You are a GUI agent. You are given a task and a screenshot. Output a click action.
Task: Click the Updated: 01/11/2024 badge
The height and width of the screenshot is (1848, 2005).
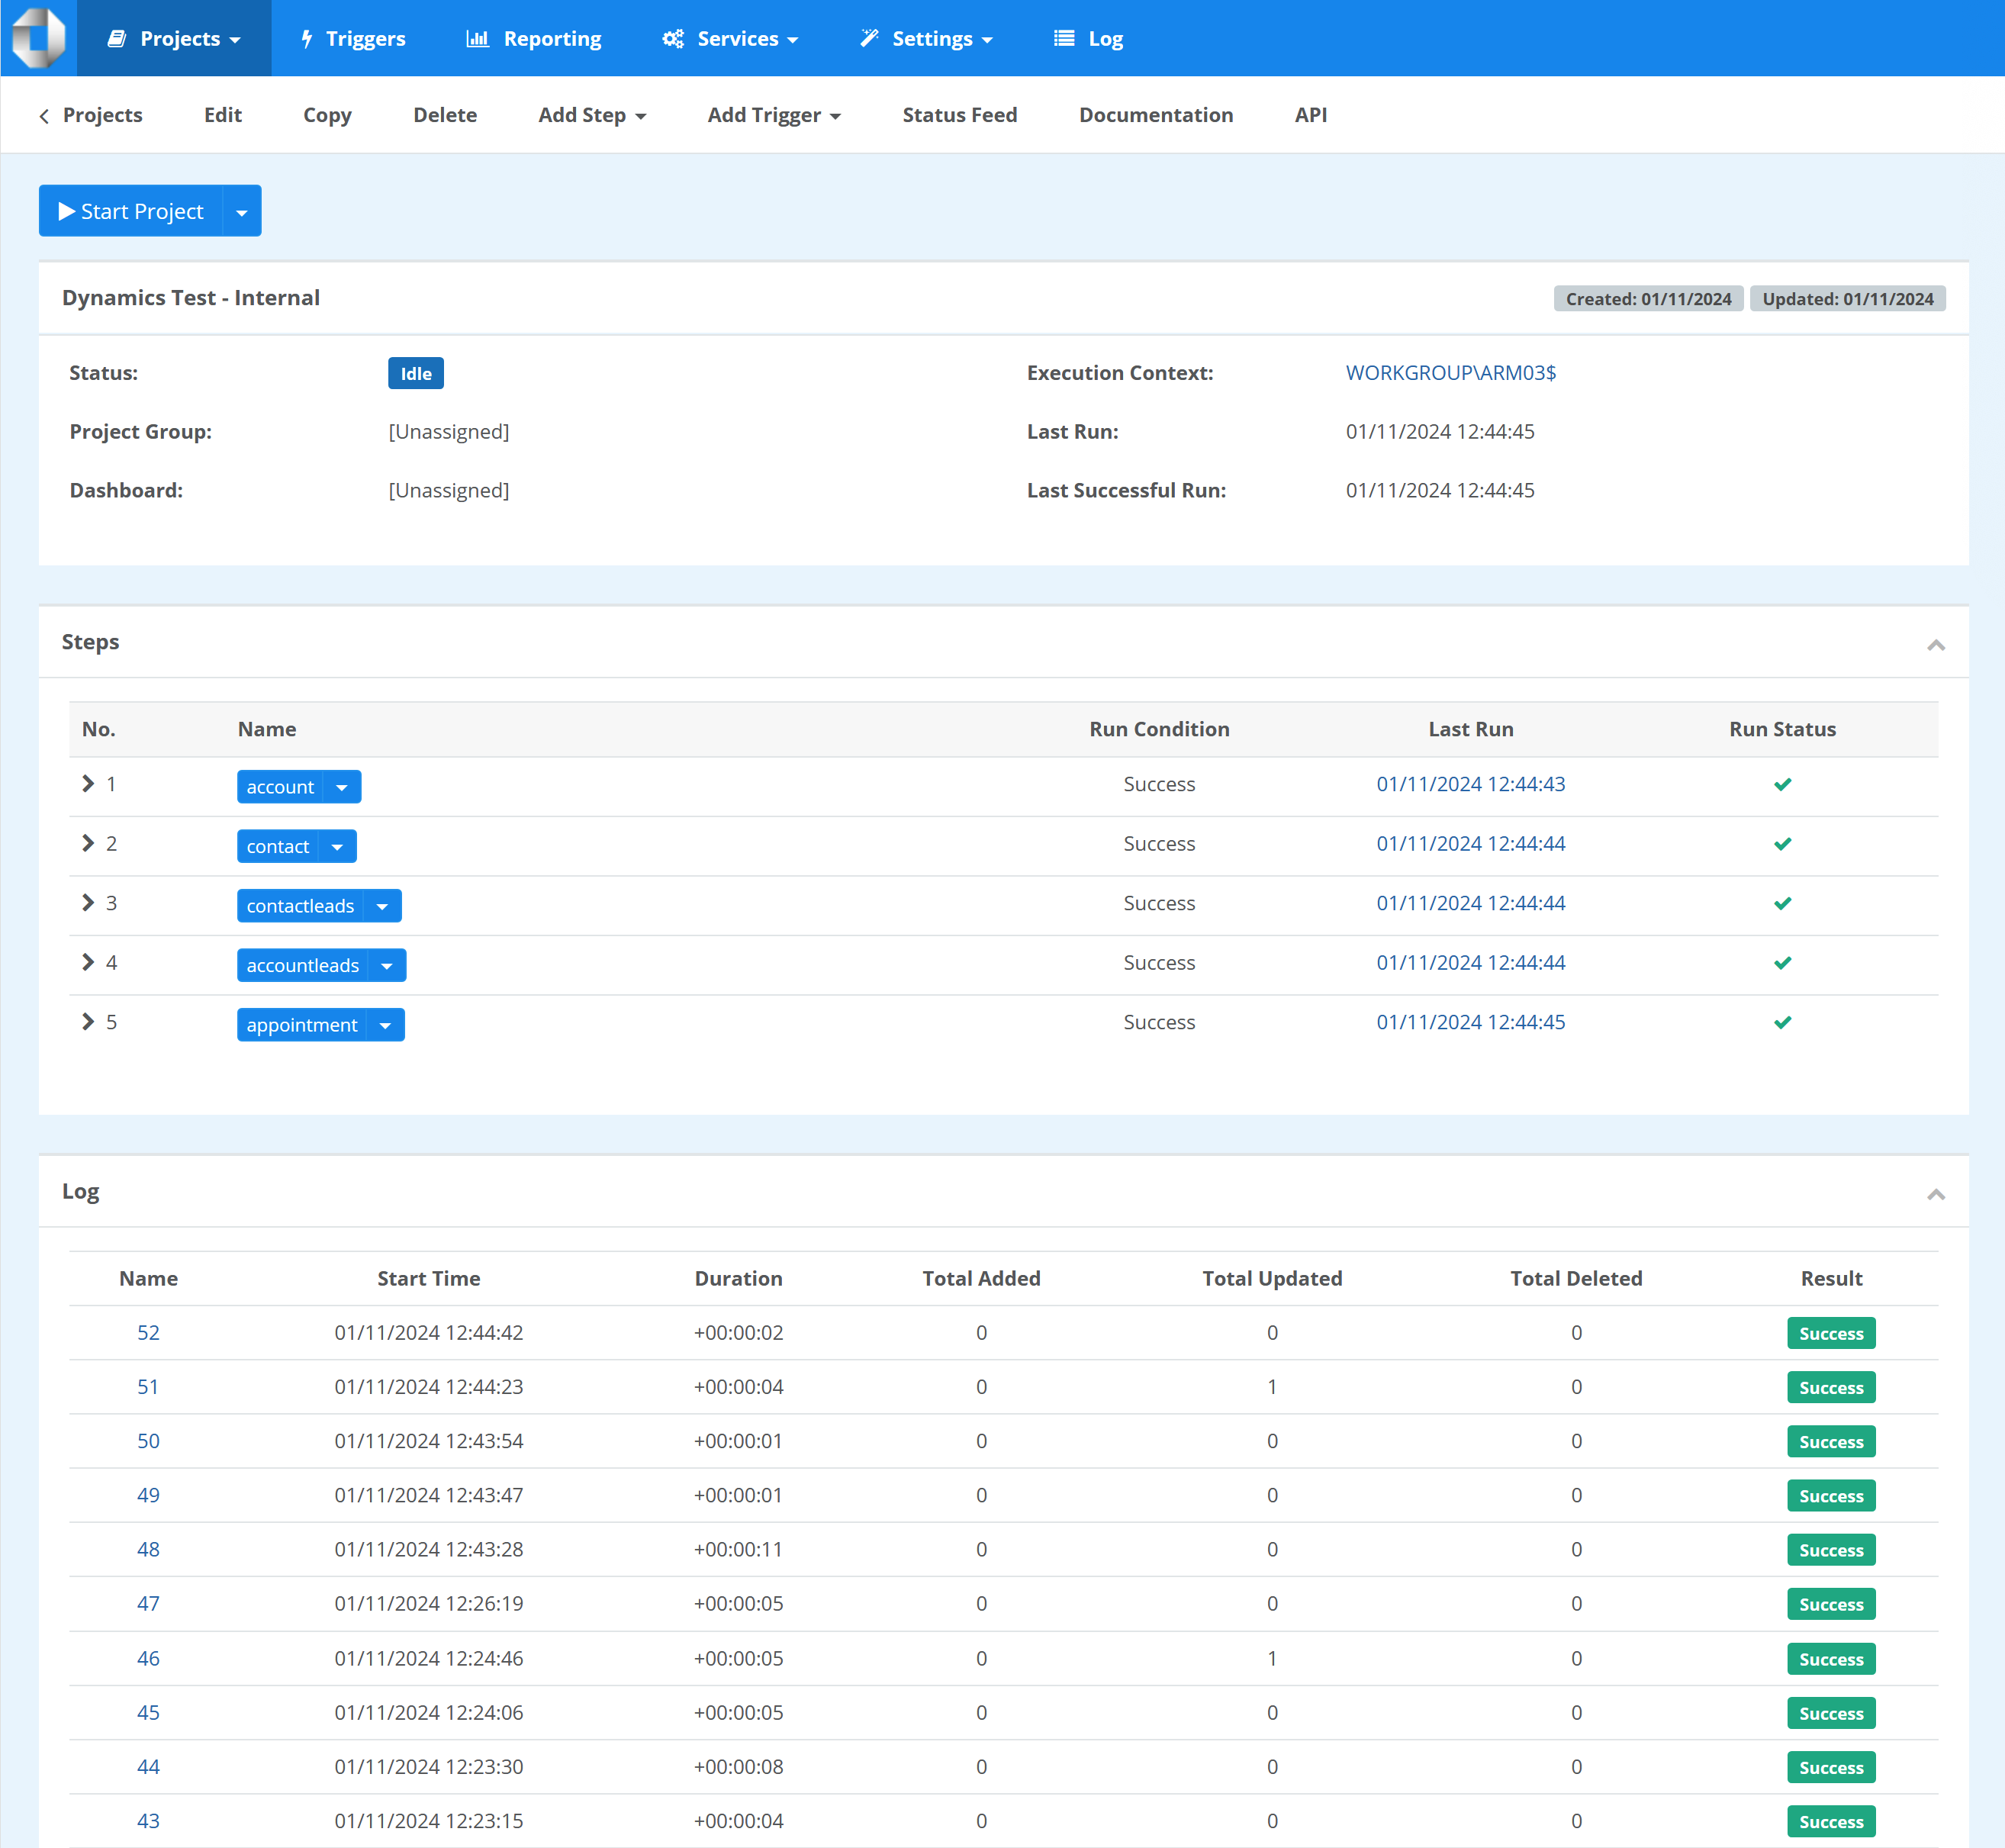(x=1847, y=299)
